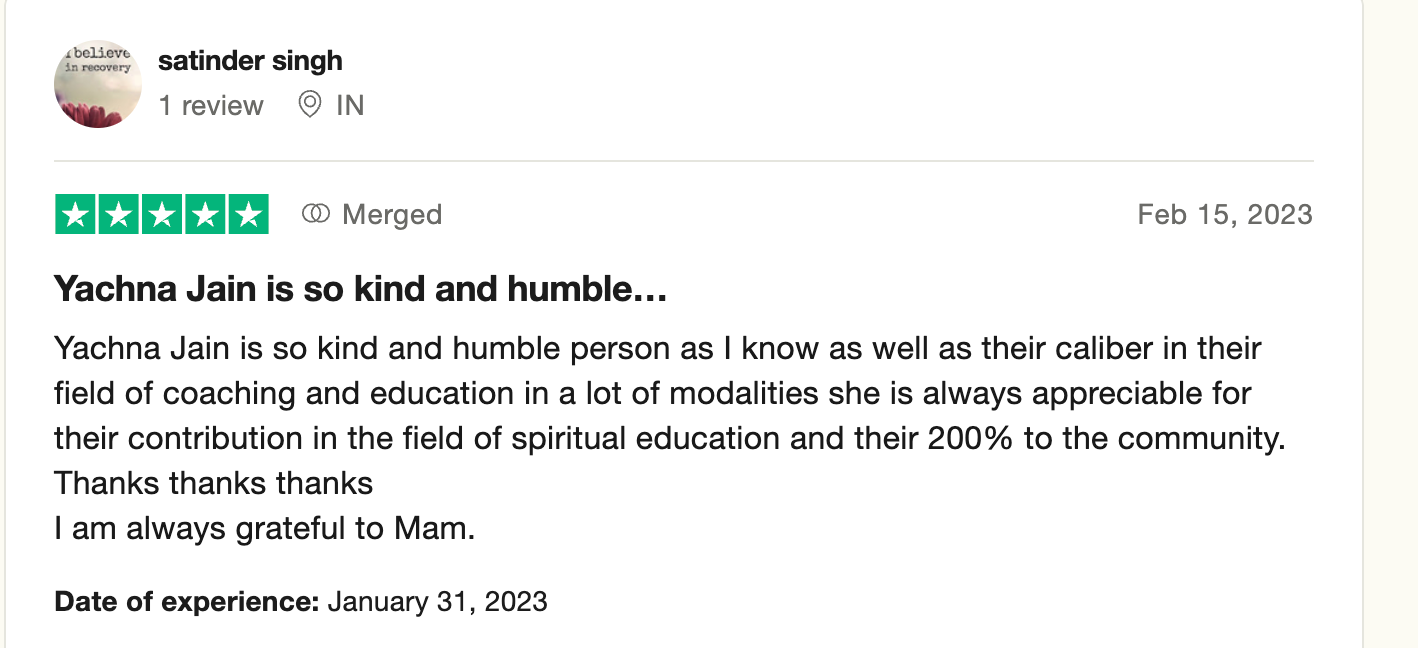Click the "1 review" count
Screen dimensions: 1418x648
(211, 105)
